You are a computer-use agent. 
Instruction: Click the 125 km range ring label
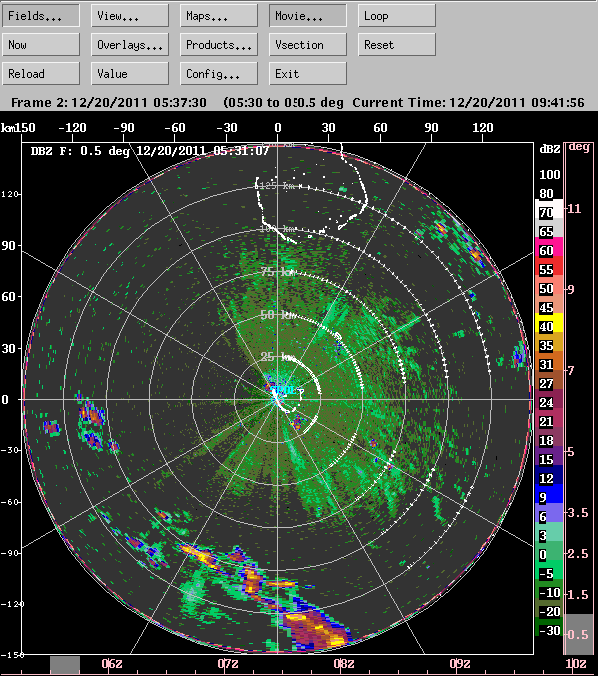click(277, 186)
